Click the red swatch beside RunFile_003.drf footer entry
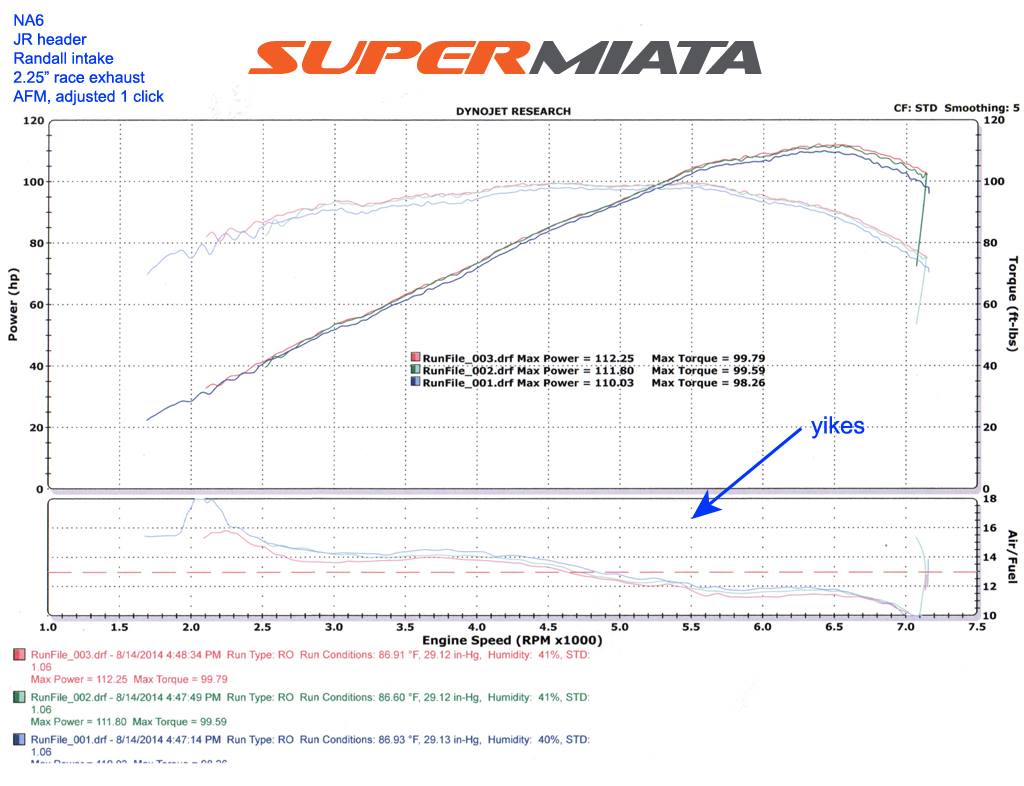 (20, 655)
